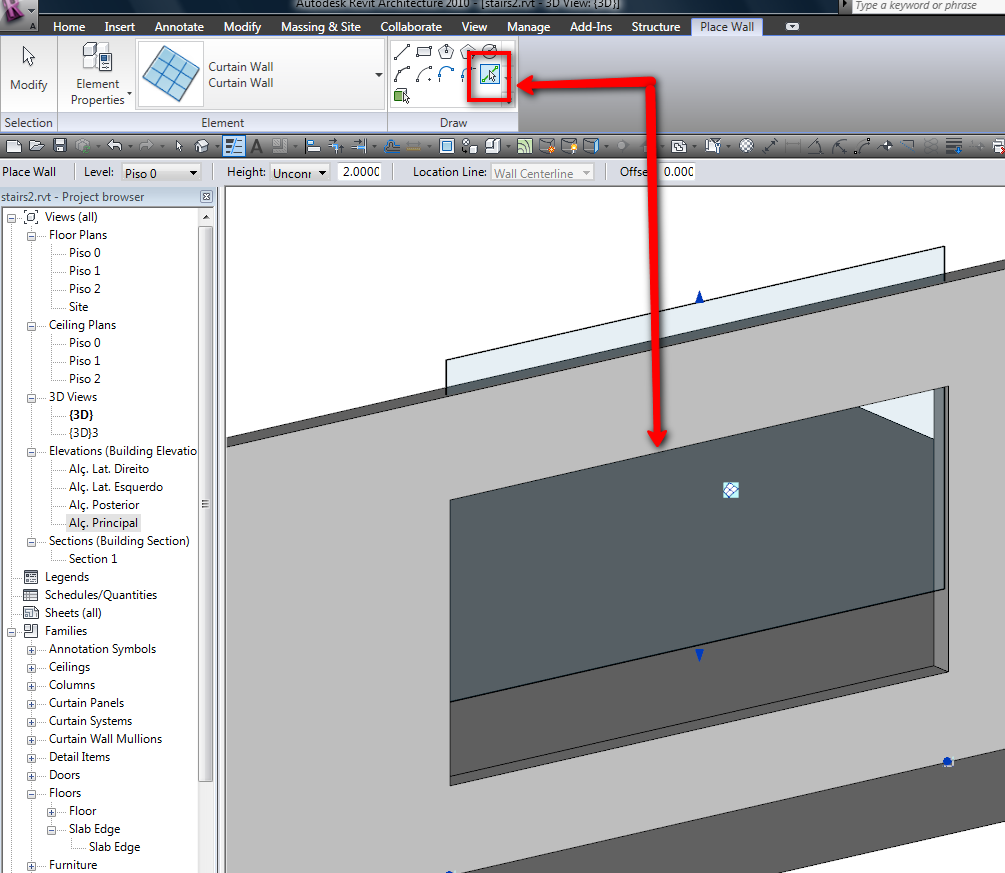Click the top blue flip arrow control

coord(699,297)
